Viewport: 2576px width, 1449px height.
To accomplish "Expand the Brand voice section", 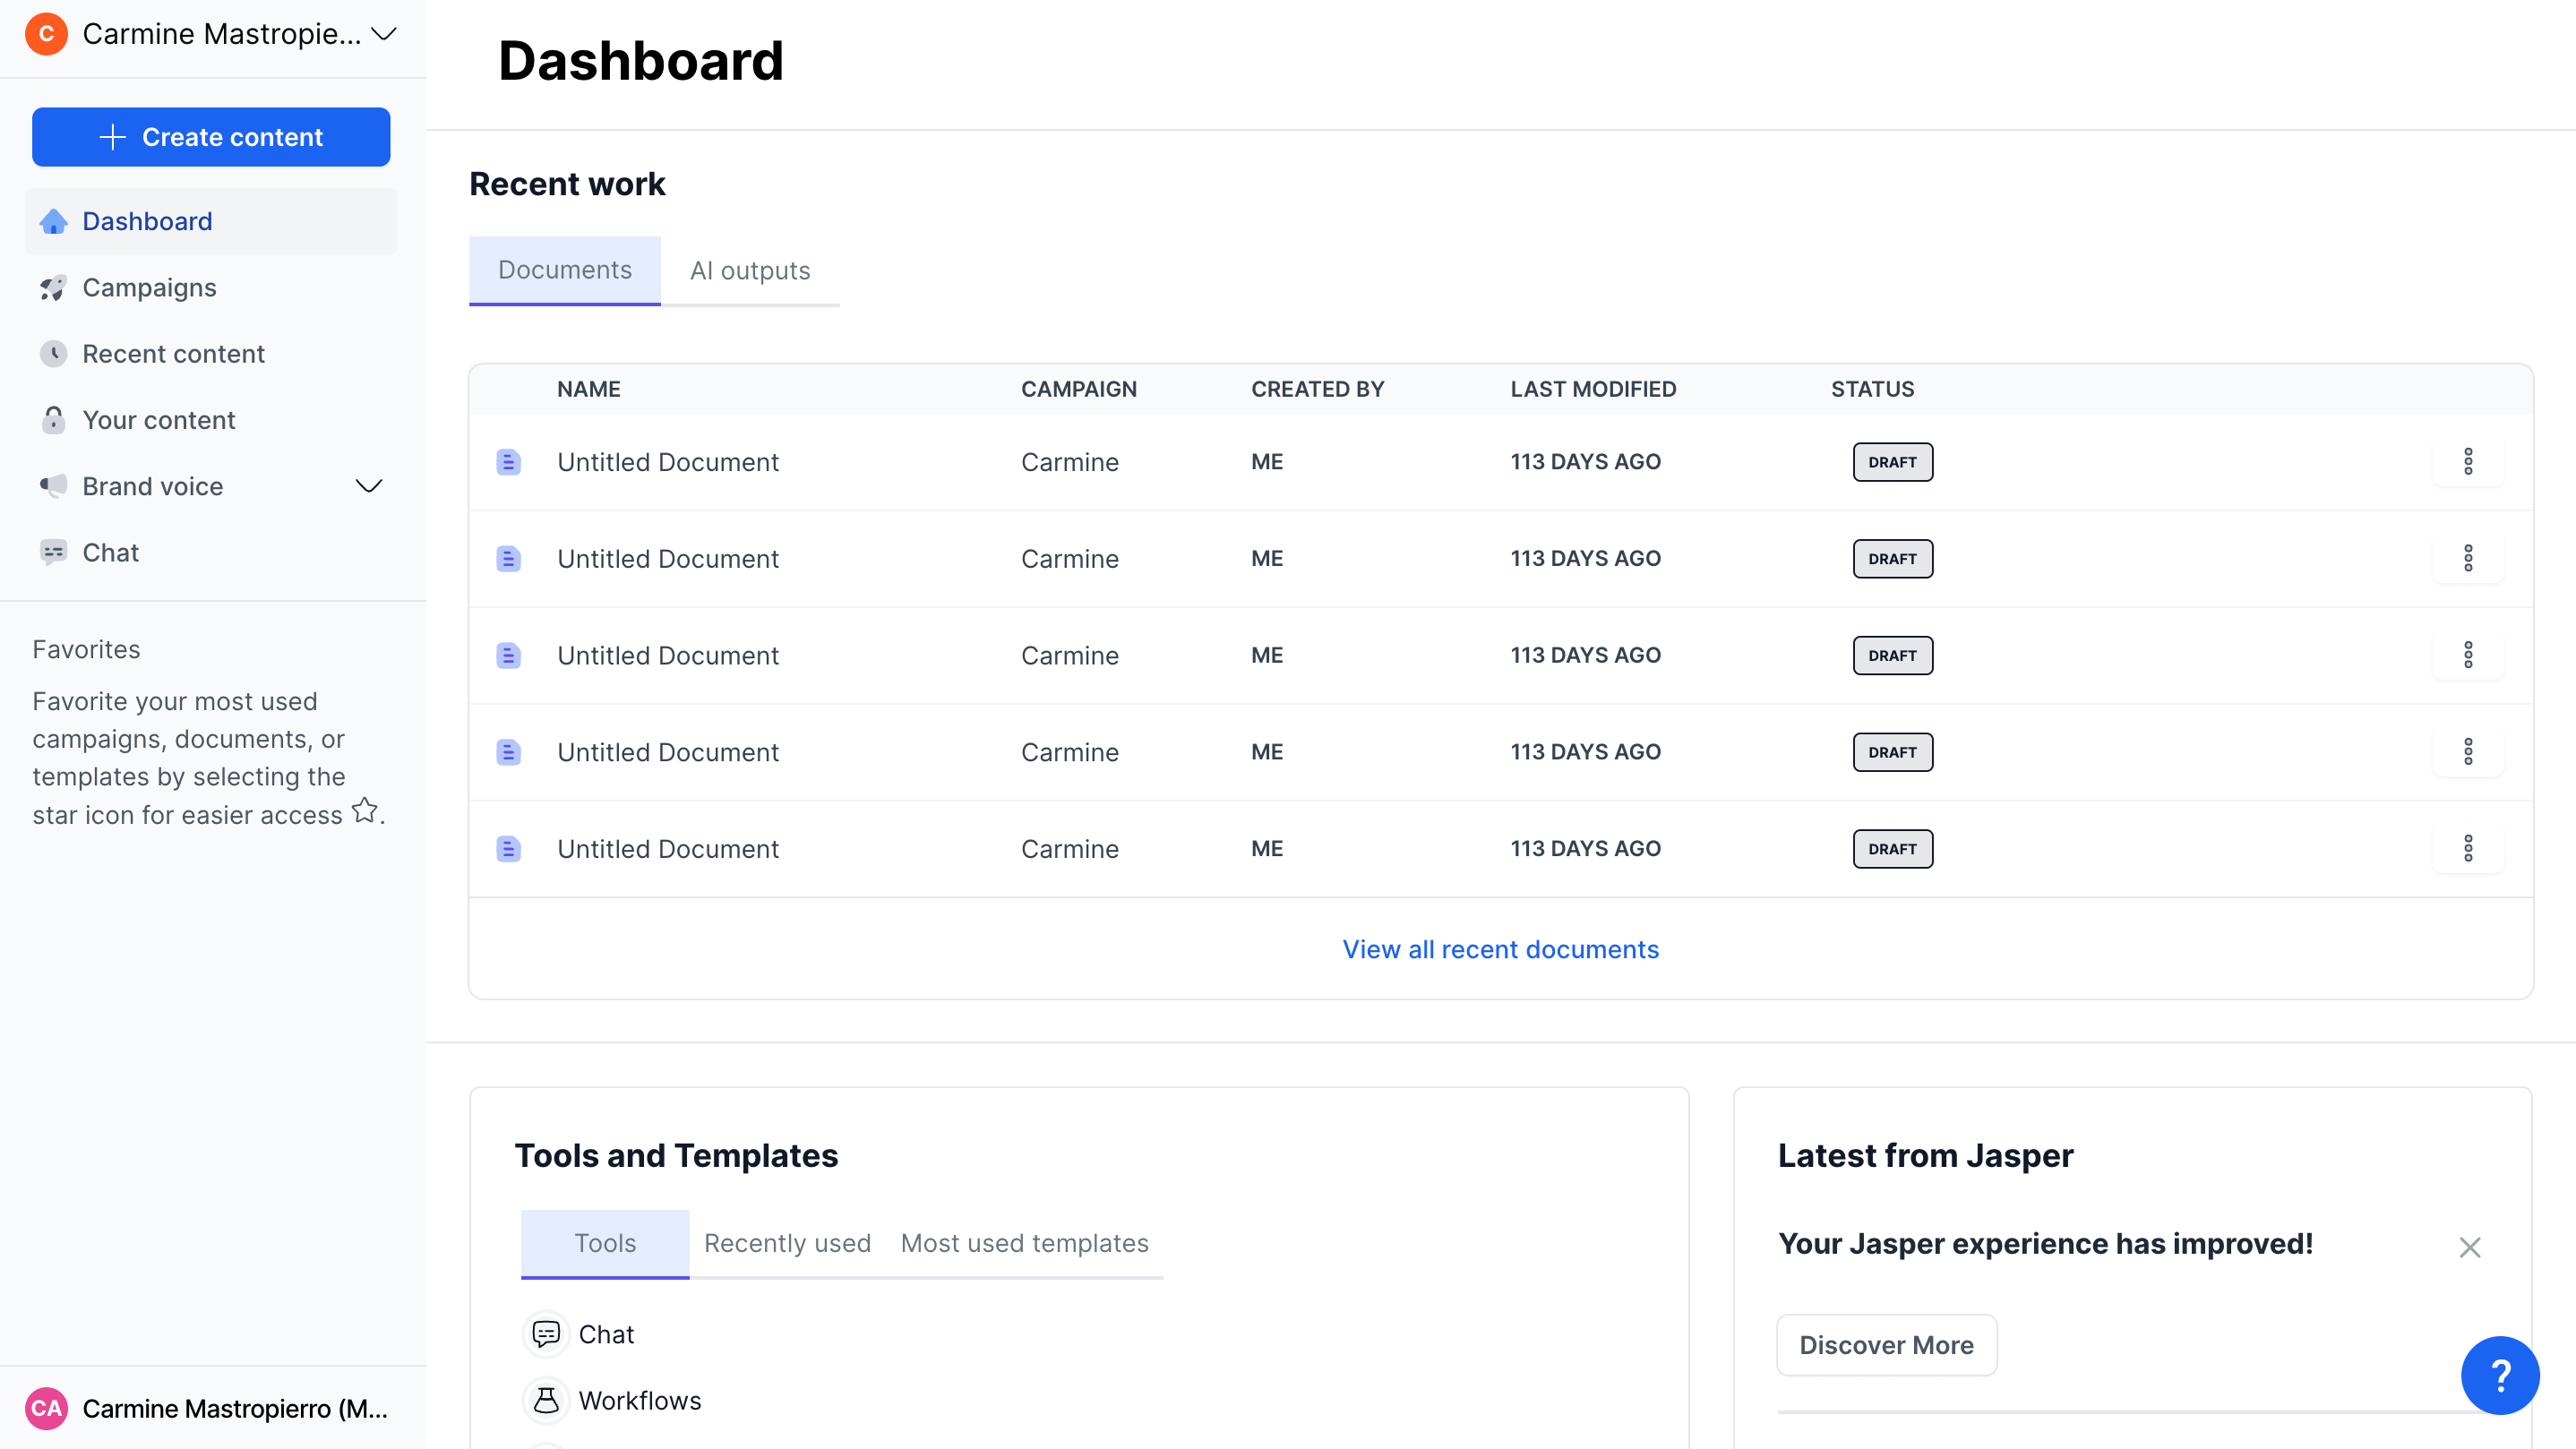I will click(x=368, y=486).
